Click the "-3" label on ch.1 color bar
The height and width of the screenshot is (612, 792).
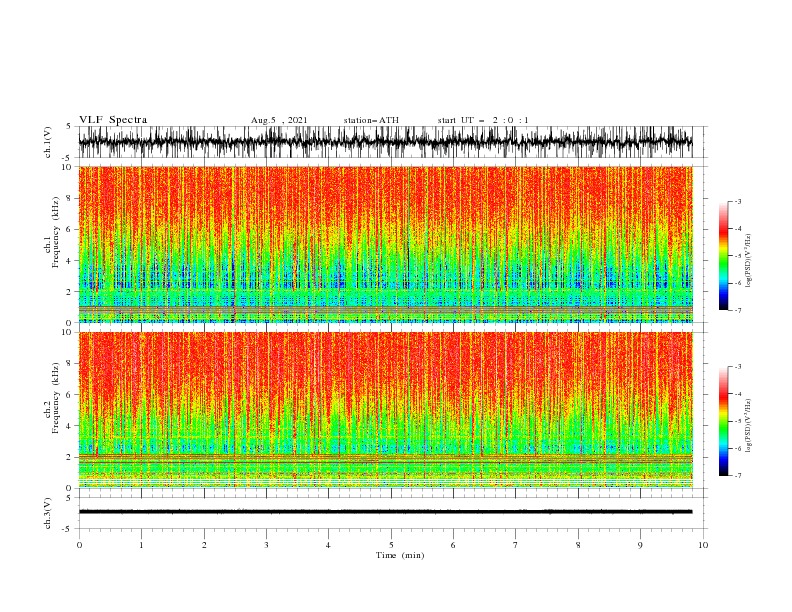pos(738,201)
